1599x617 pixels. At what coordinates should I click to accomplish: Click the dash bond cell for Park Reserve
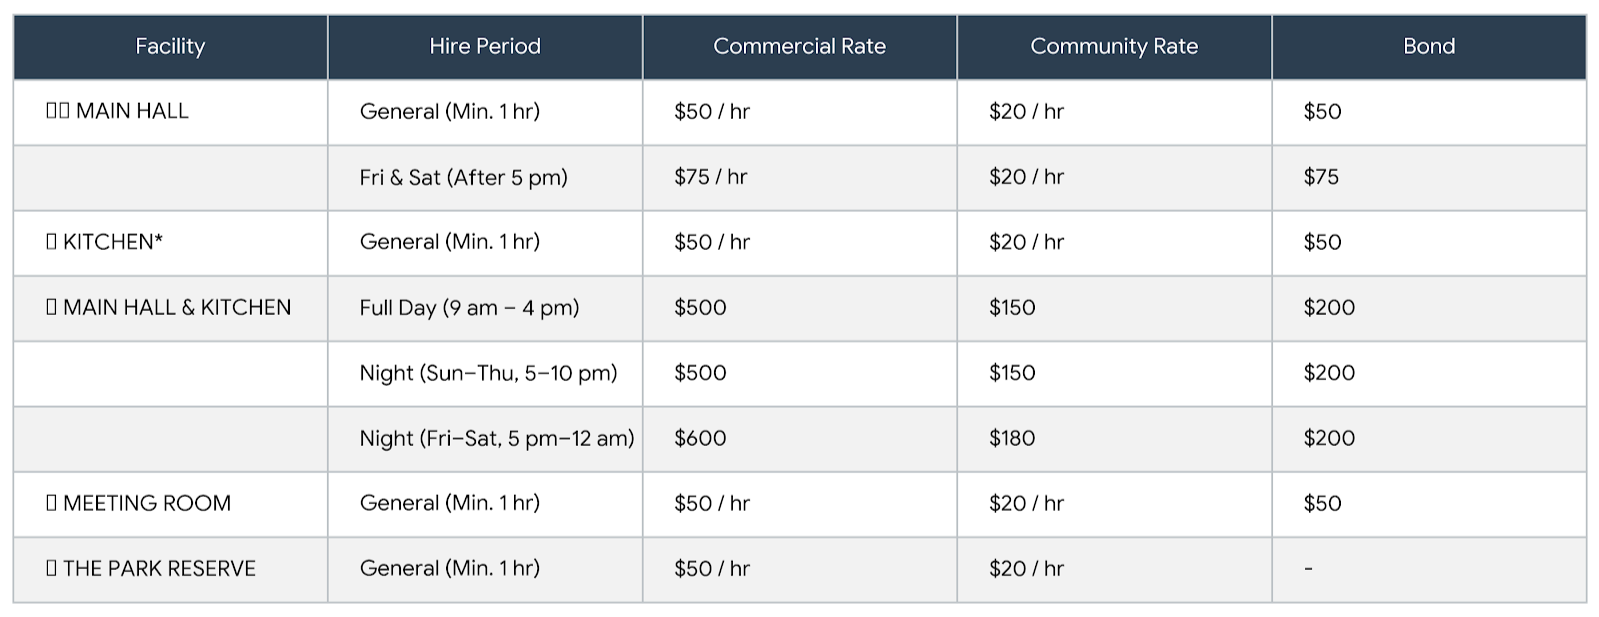tap(1308, 568)
